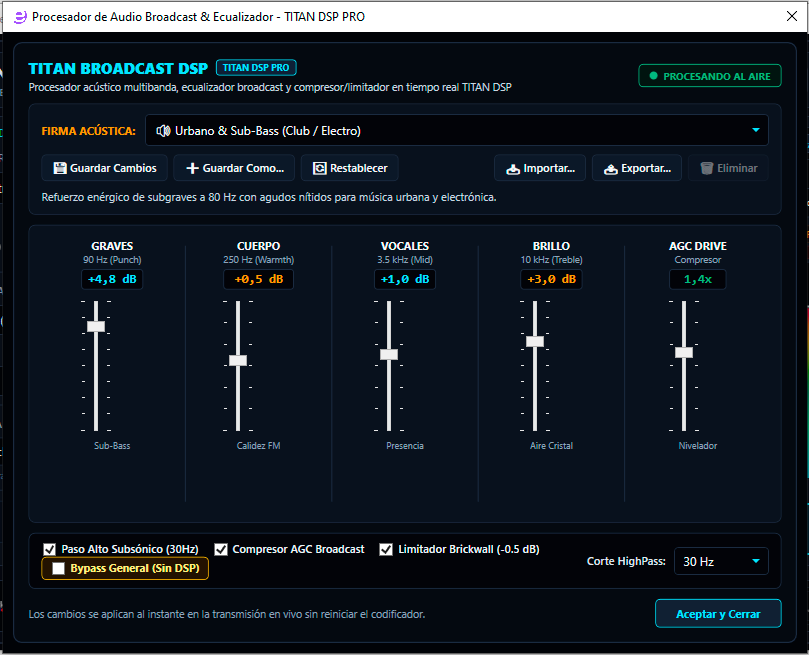This screenshot has width=809, height=655.
Task: Click Guardar Cambios button
Action: [105, 168]
